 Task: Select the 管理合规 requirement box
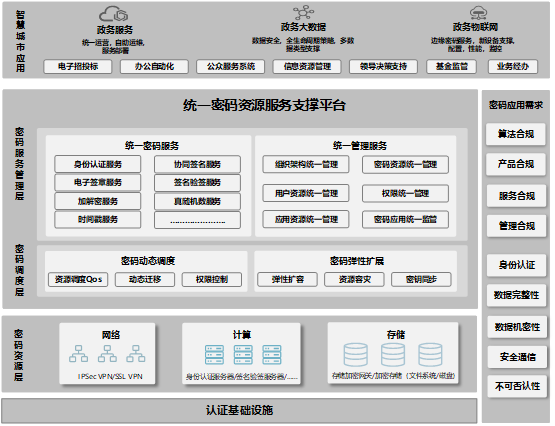coord(516,226)
